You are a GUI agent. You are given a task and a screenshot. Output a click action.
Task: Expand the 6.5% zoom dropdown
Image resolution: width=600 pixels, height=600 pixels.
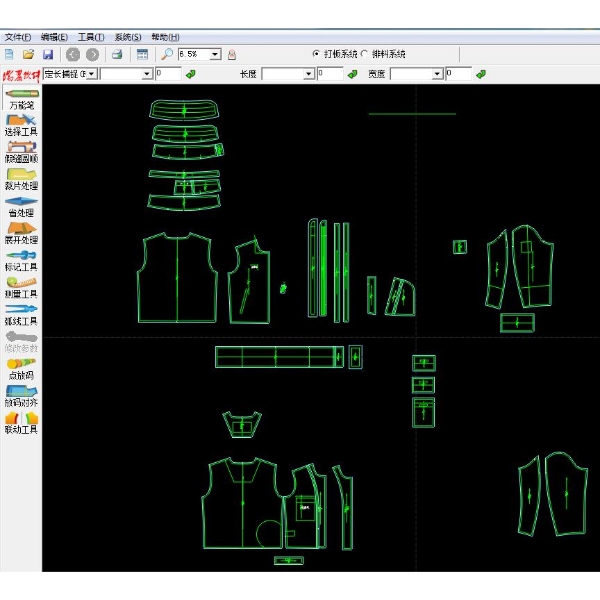coord(215,54)
